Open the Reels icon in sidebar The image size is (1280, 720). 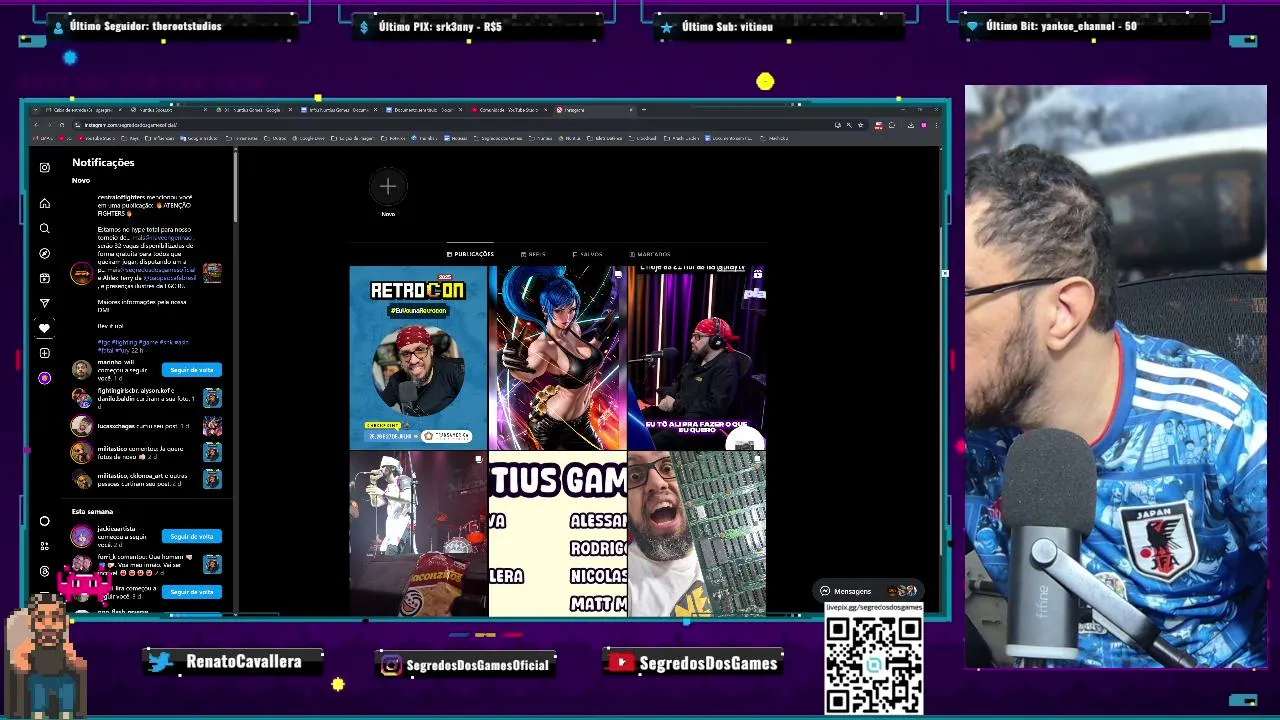tap(44, 278)
